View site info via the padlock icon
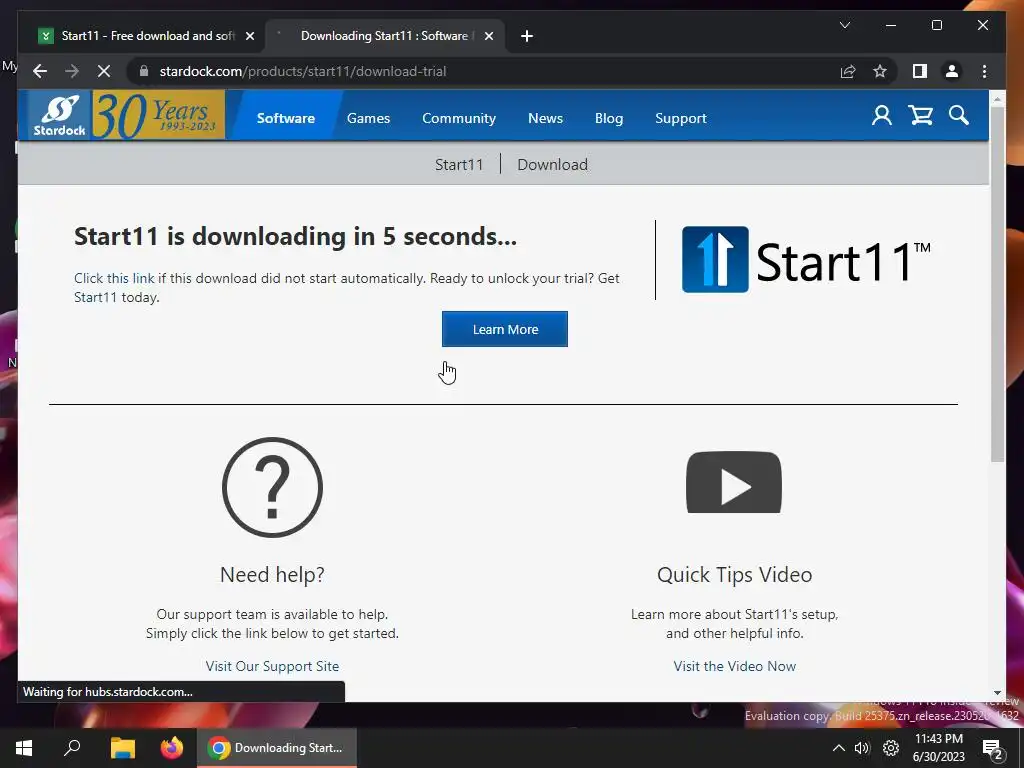This screenshot has height=768, width=1024. [144, 71]
